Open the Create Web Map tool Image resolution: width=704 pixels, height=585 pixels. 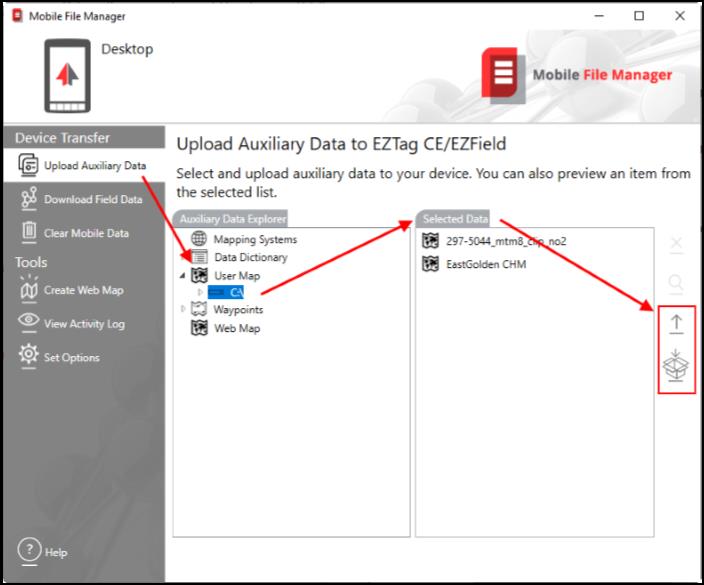84,290
